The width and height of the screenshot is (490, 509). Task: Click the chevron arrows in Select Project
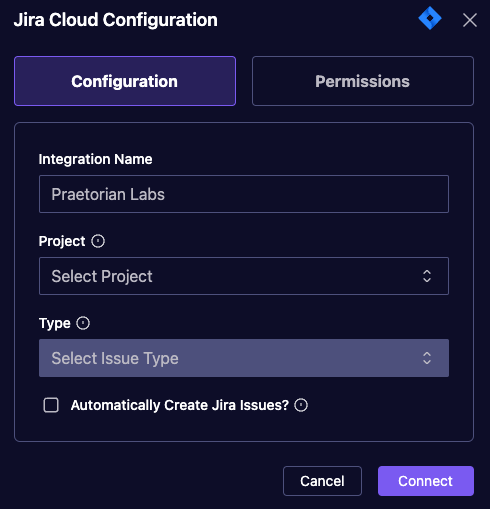tap(427, 276)
